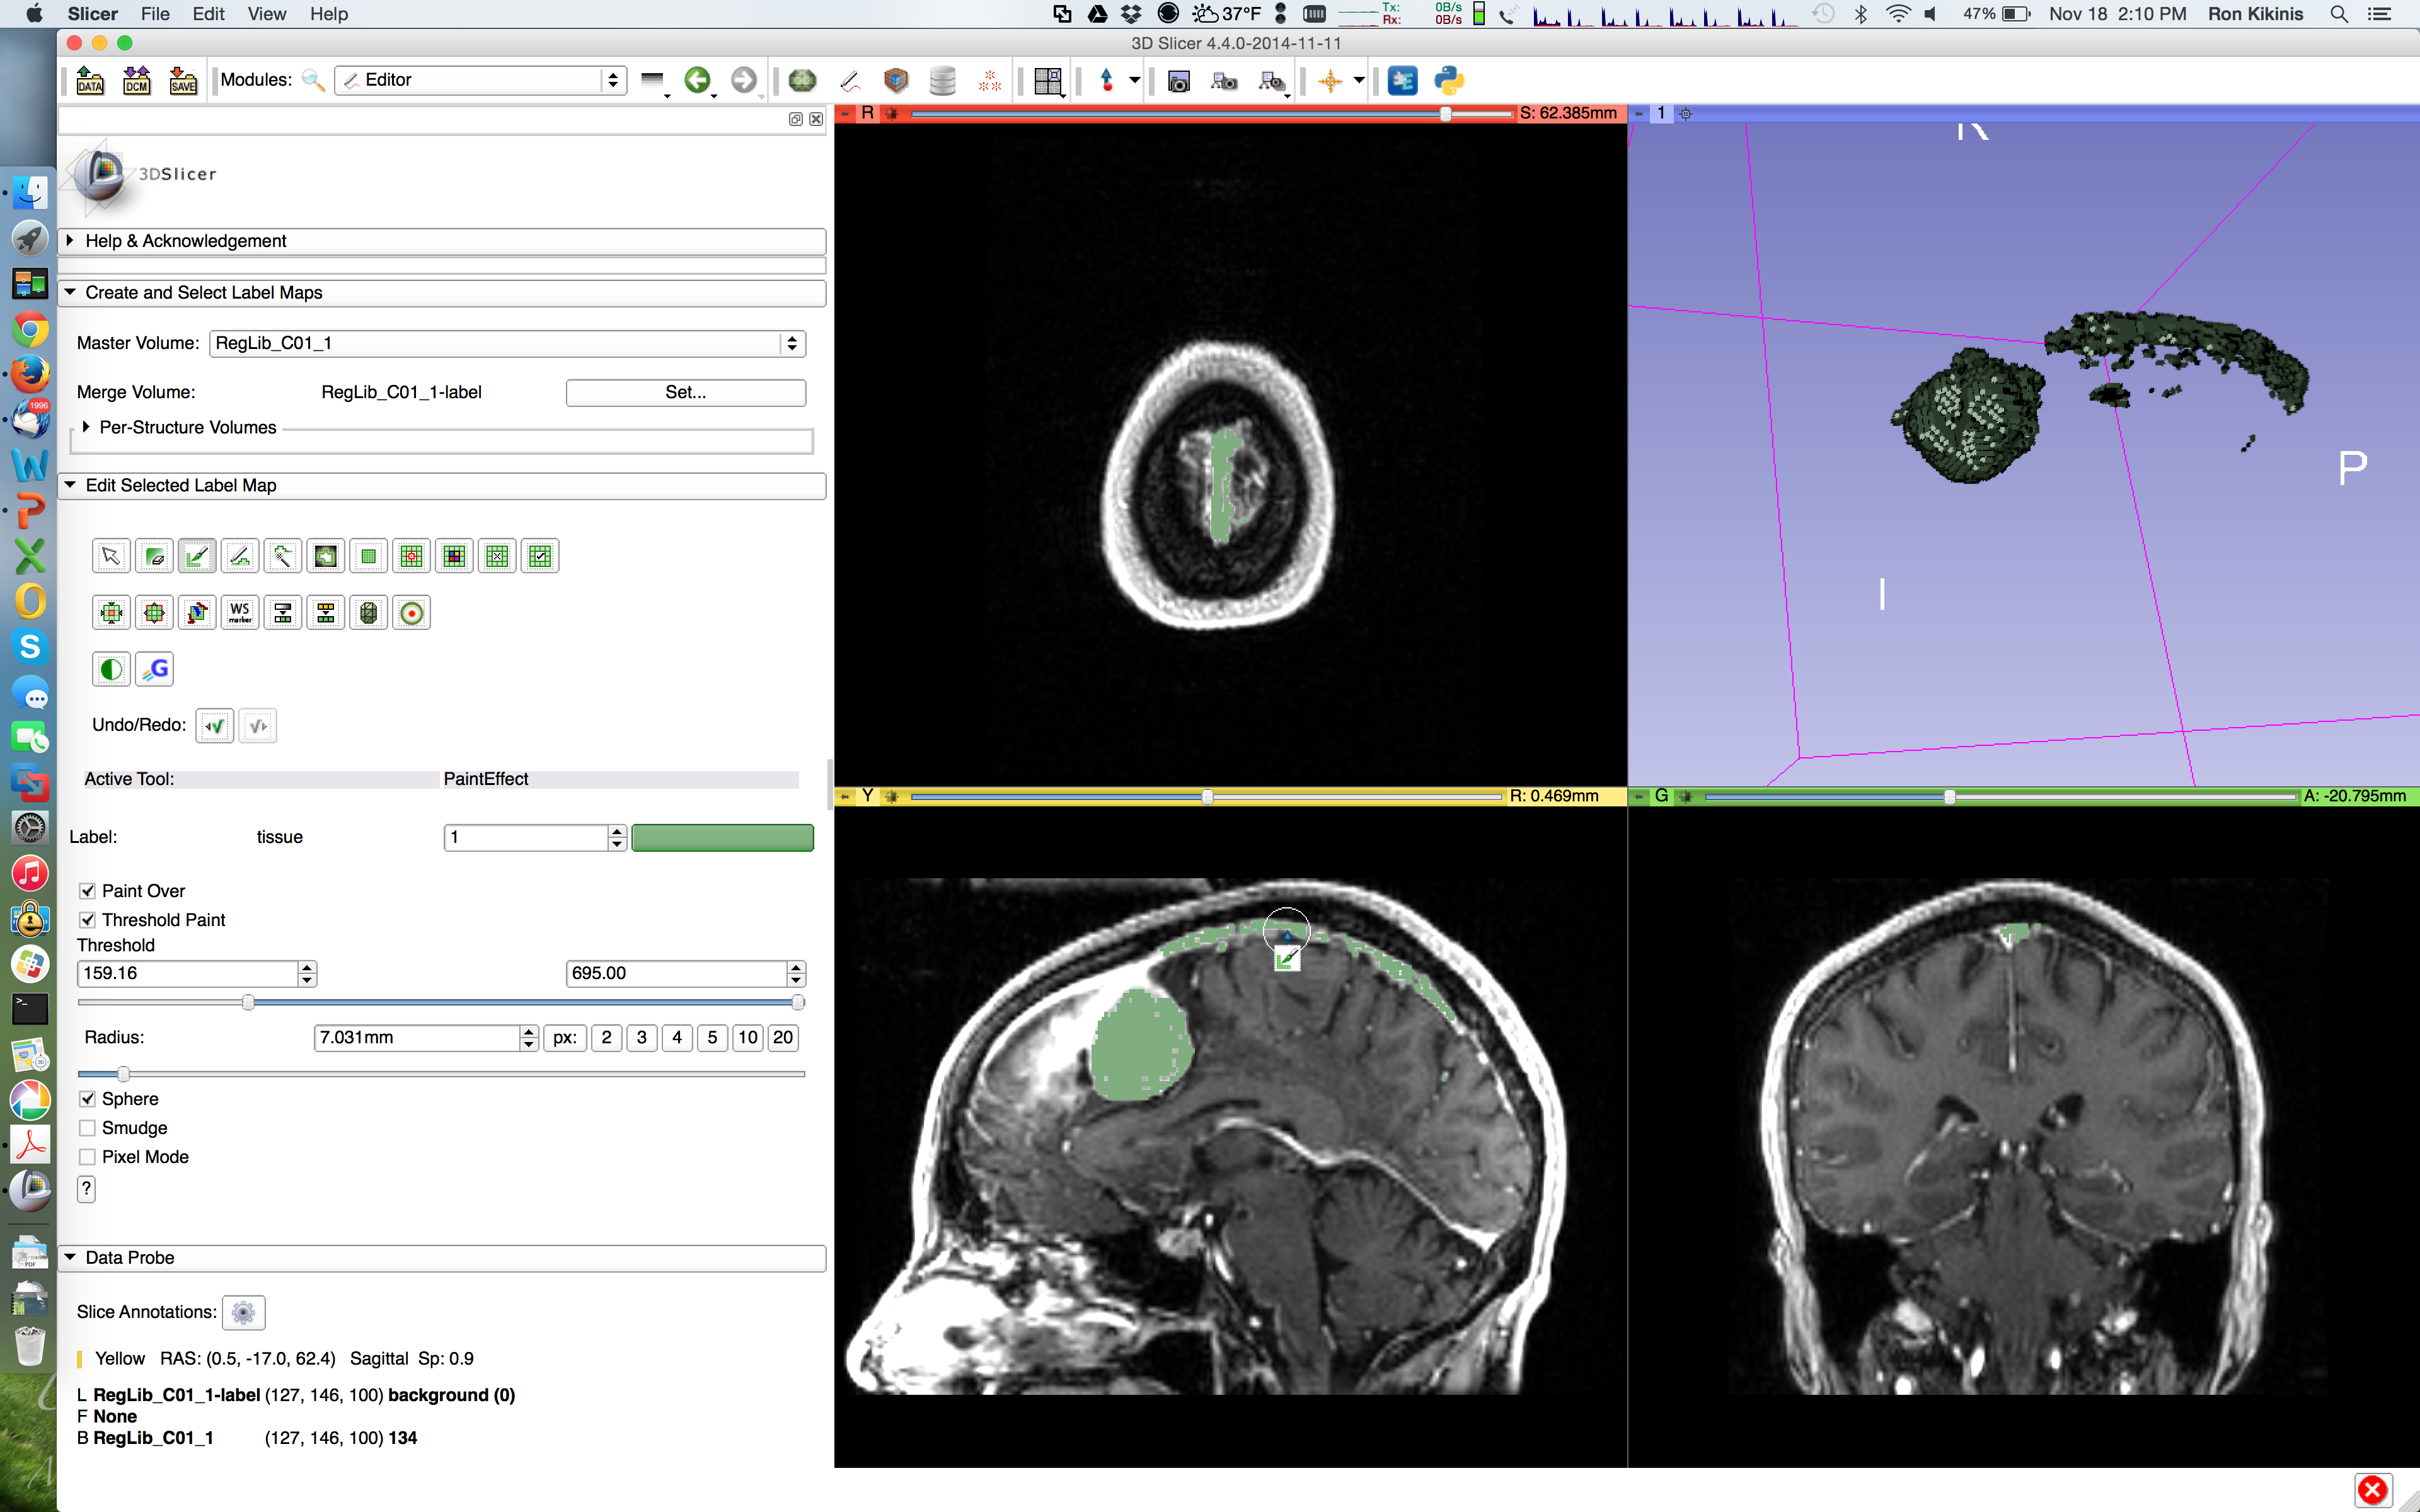Click the GrowCut G icon tool
This screenshot has height=1512, width=2420.
point(154,669)
